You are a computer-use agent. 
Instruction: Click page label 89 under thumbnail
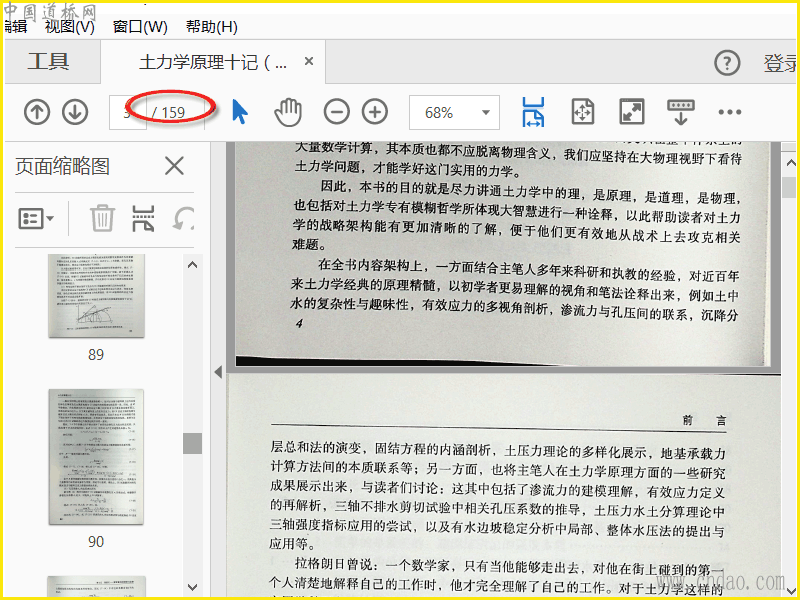tap(96, 355)
